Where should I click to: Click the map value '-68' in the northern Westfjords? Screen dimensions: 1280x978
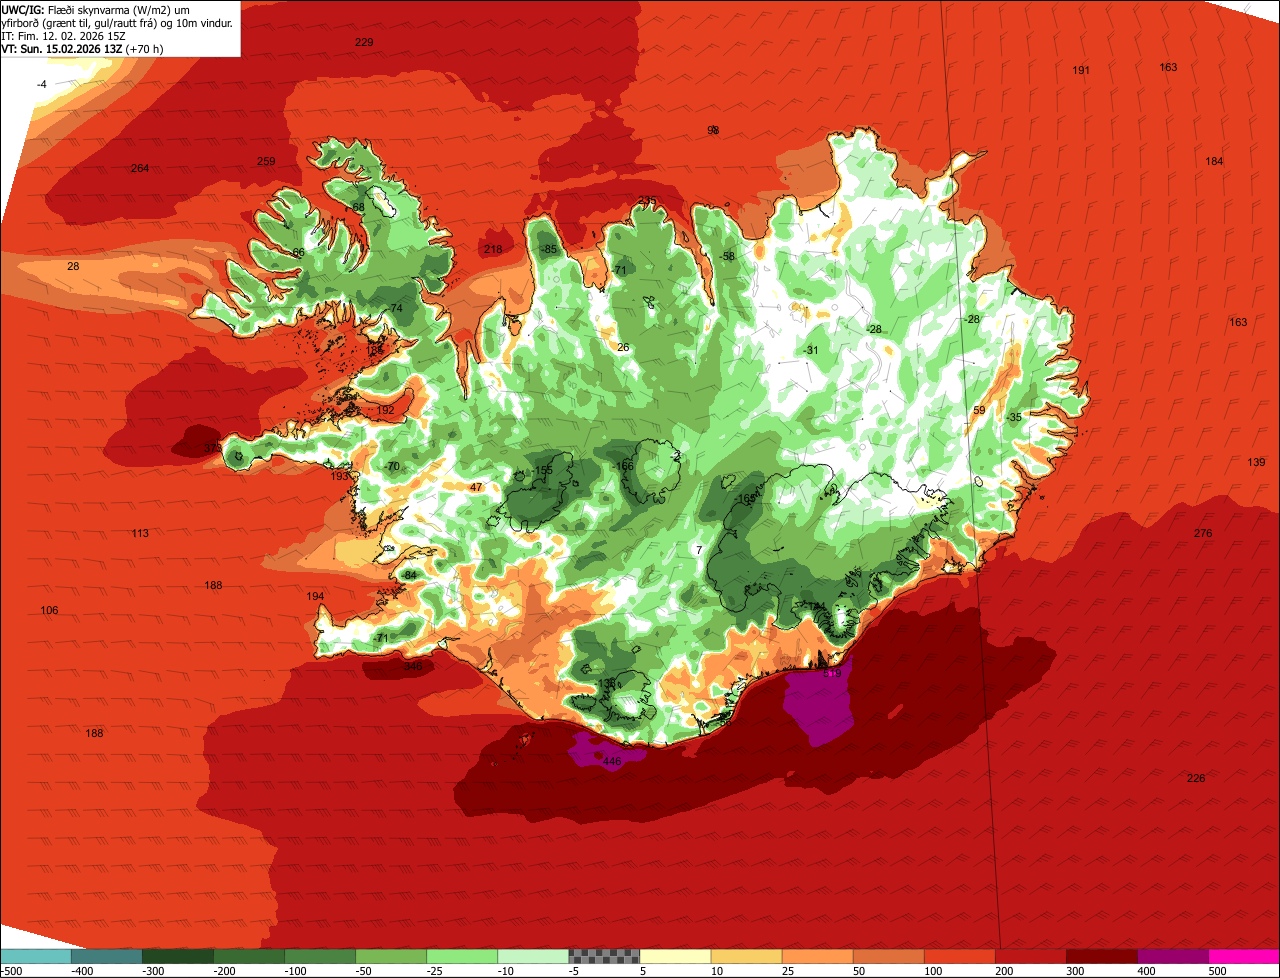click(357, 207)
